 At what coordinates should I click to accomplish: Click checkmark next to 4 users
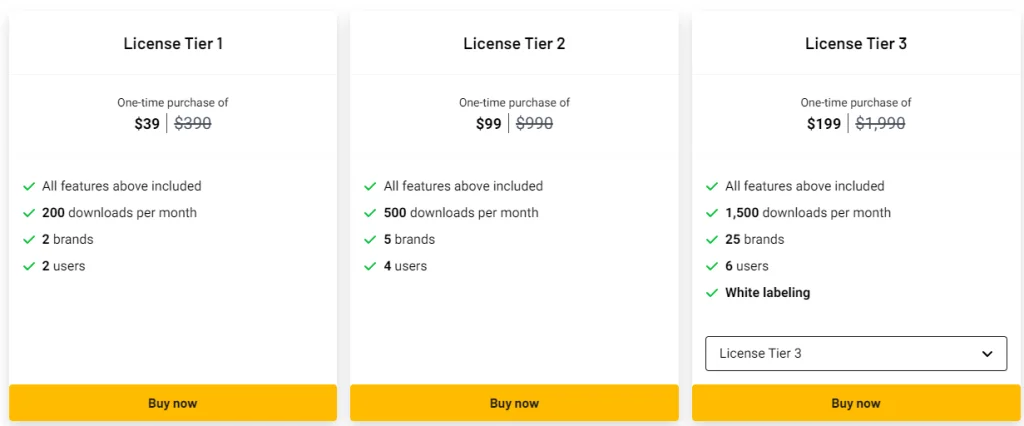click(371, 267)
